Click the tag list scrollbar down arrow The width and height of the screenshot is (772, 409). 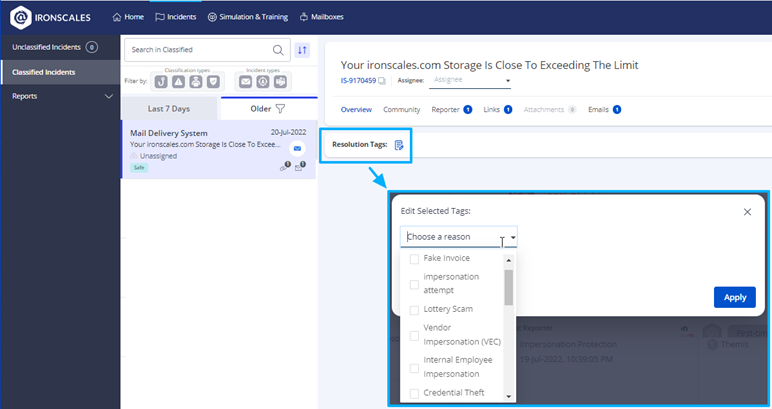509,396
